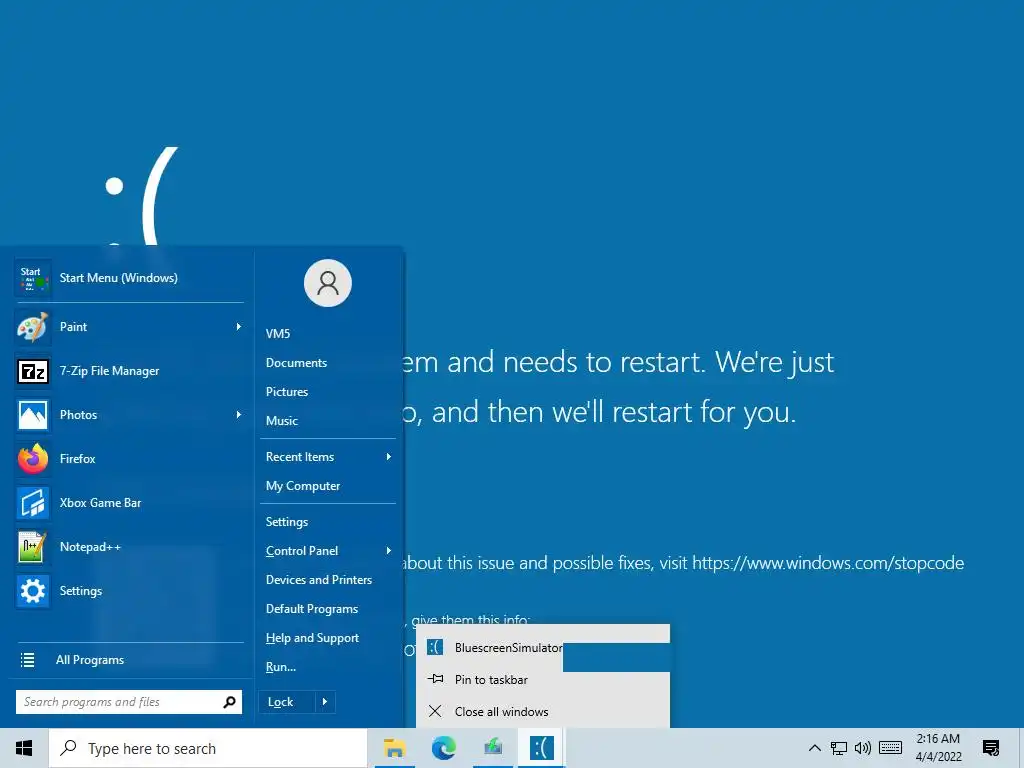Click the Run... entry
The image size is (1024, 768).
pos(281,667)
